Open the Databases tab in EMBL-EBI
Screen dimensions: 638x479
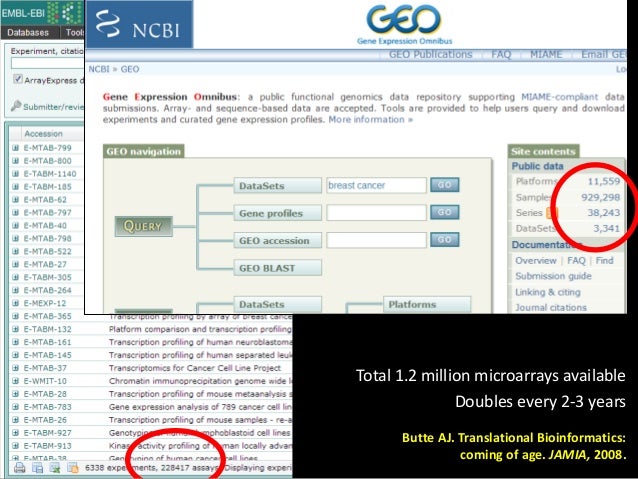[28, 33]
